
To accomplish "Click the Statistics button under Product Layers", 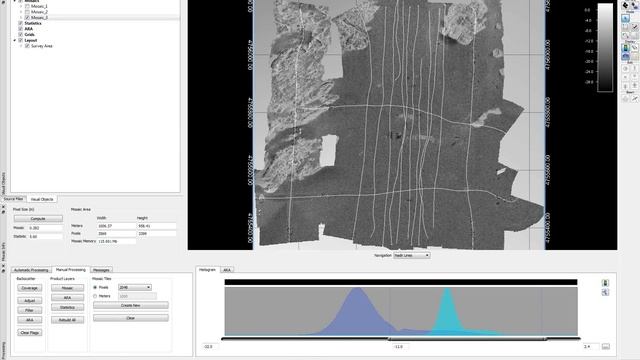I will point(67,307).
